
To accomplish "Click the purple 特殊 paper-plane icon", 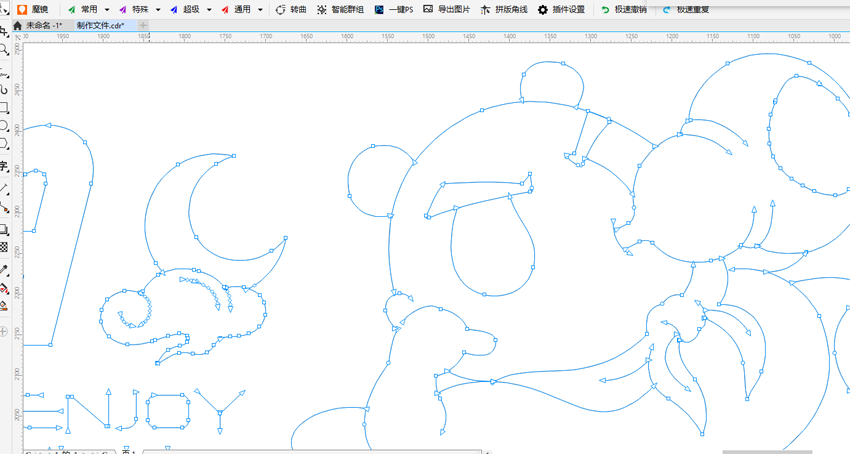I will click(x=123, y=10).
